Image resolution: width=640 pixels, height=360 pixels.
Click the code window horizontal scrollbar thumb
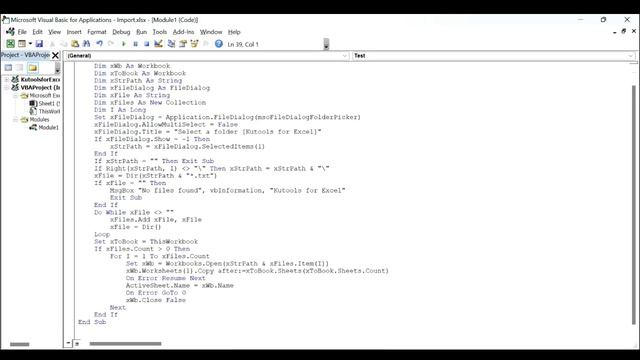(x=125, y=344)
